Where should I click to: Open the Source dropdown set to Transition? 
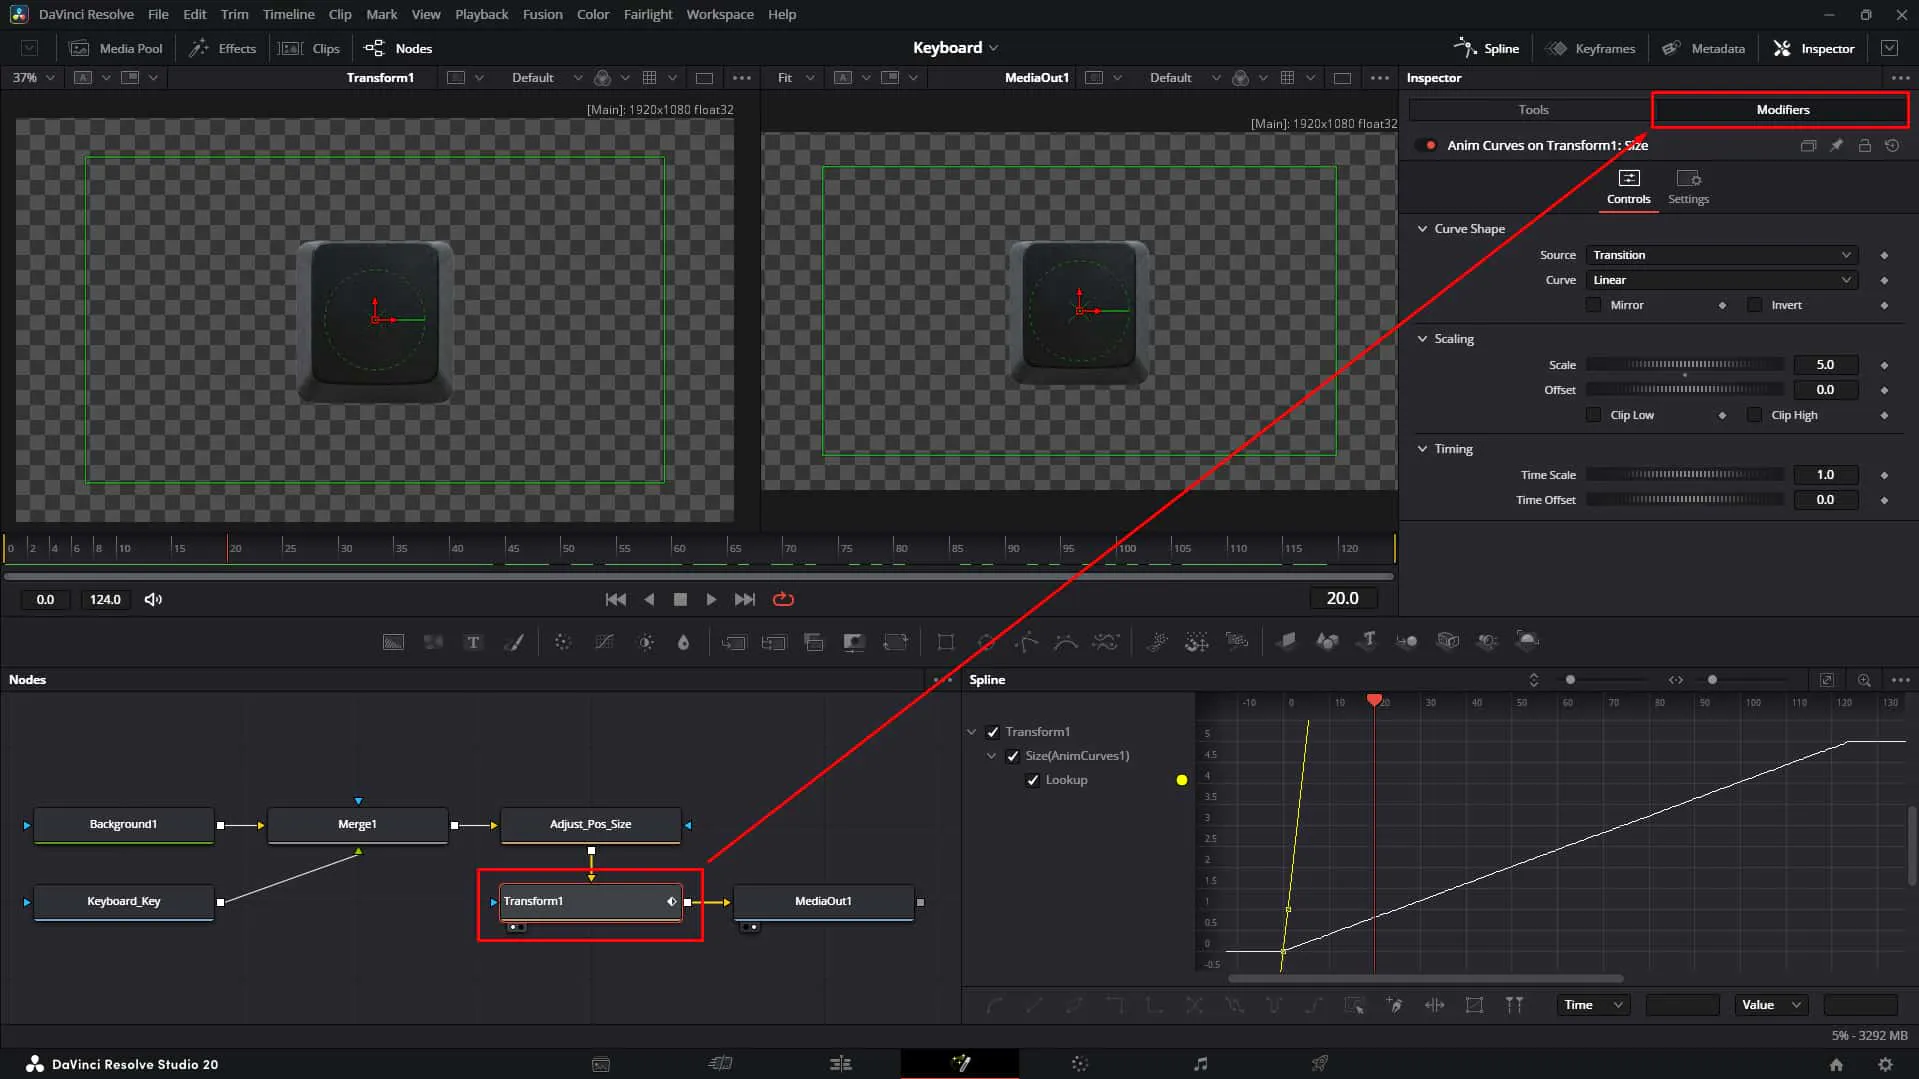coord(1721,255)
